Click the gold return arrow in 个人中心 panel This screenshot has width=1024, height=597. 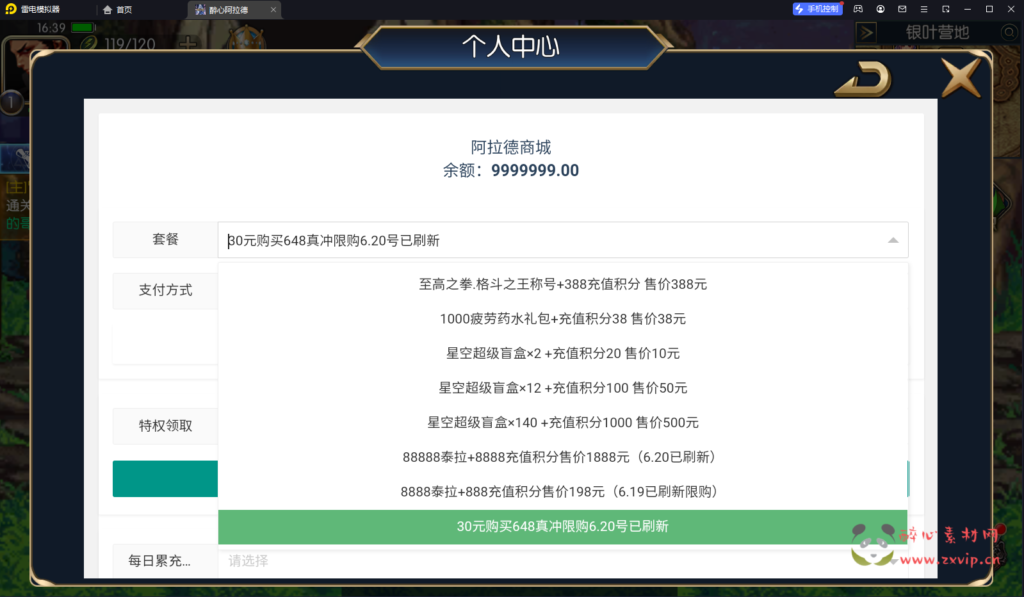click(x=862, y=77)
